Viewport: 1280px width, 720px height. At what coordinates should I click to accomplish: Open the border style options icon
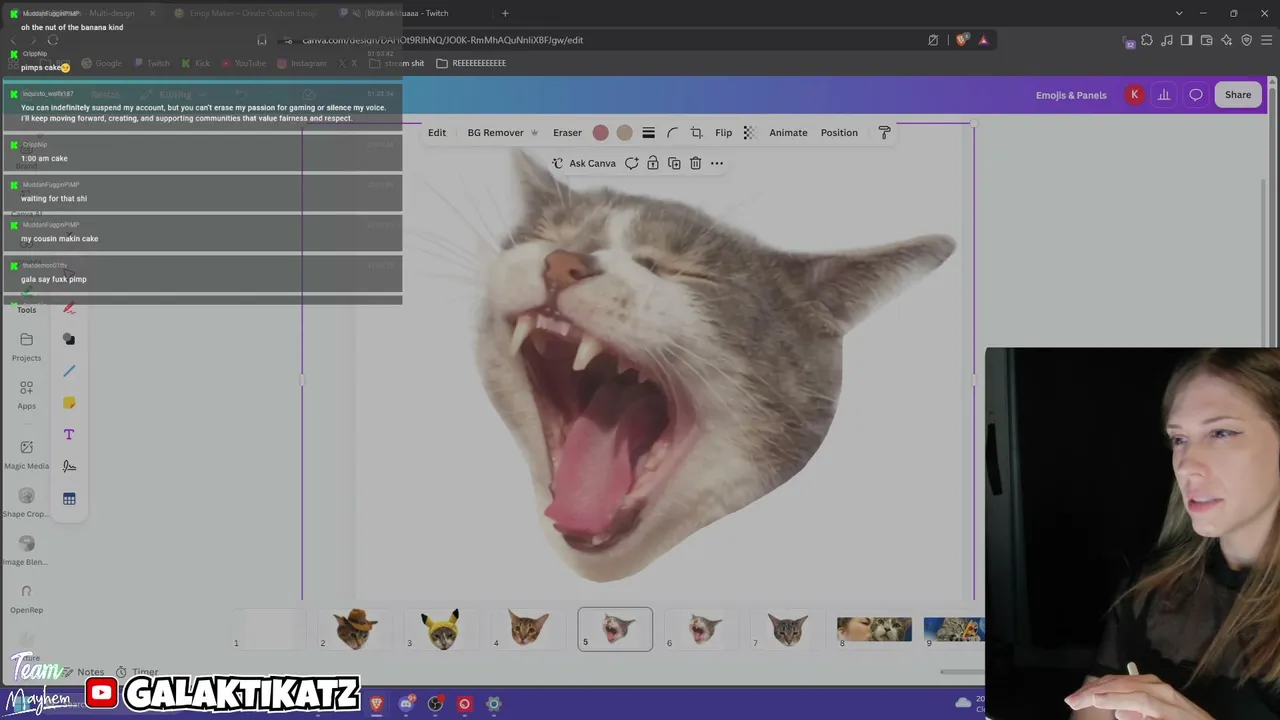tap(648, 133)
